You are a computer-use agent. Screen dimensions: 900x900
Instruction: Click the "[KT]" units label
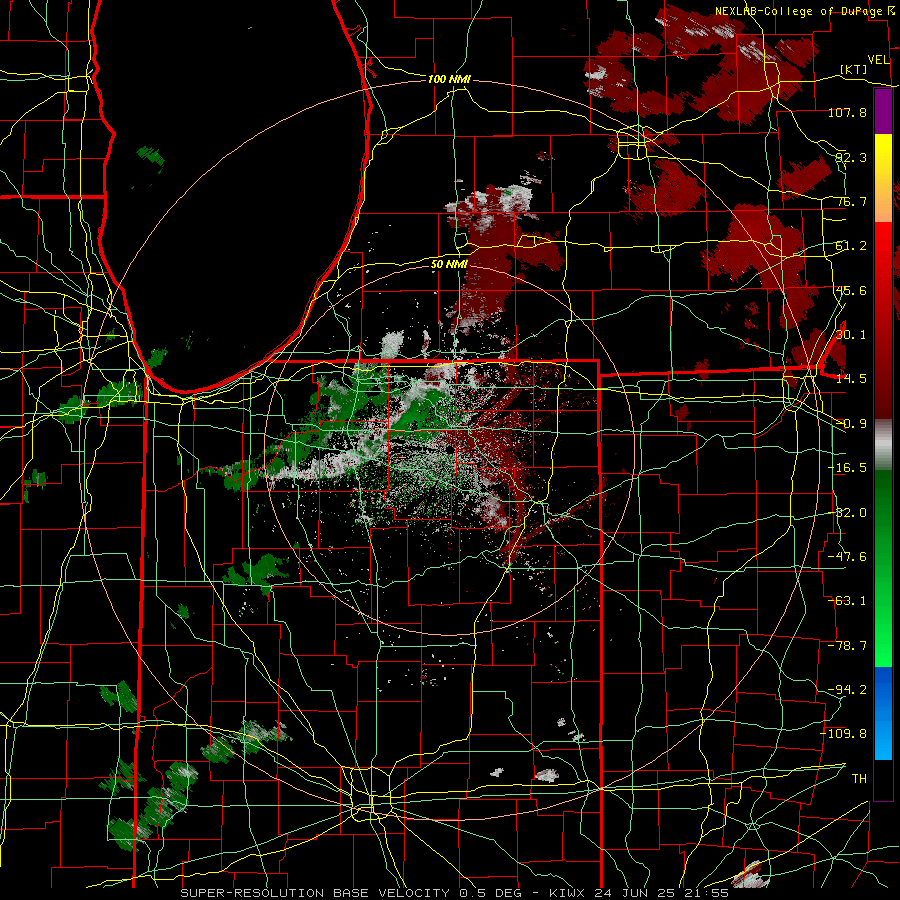[x=854, y=69]
